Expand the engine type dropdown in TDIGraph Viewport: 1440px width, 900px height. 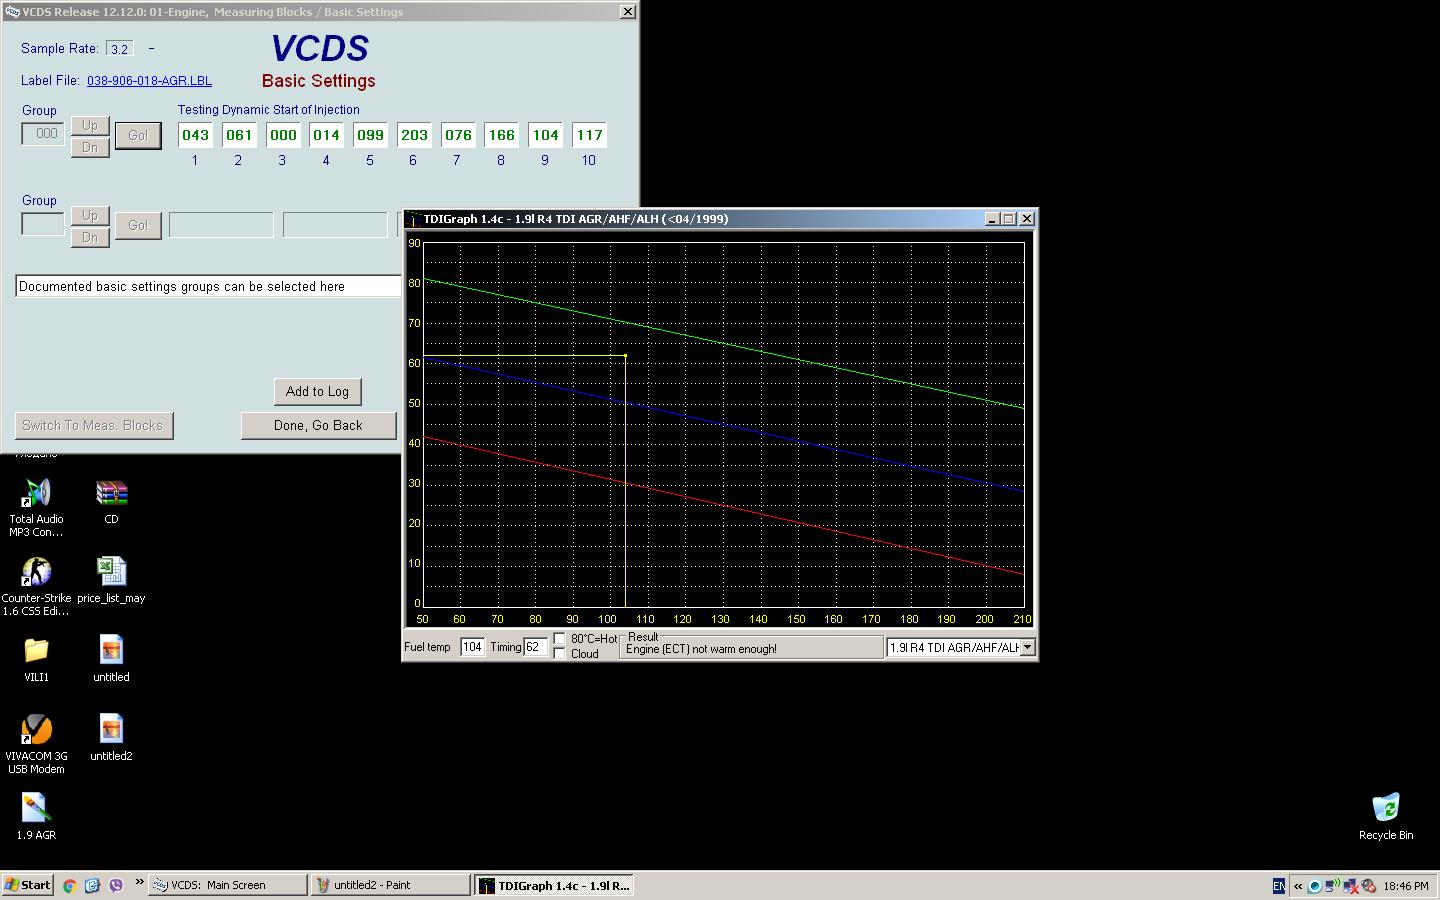pos(1027,648)
